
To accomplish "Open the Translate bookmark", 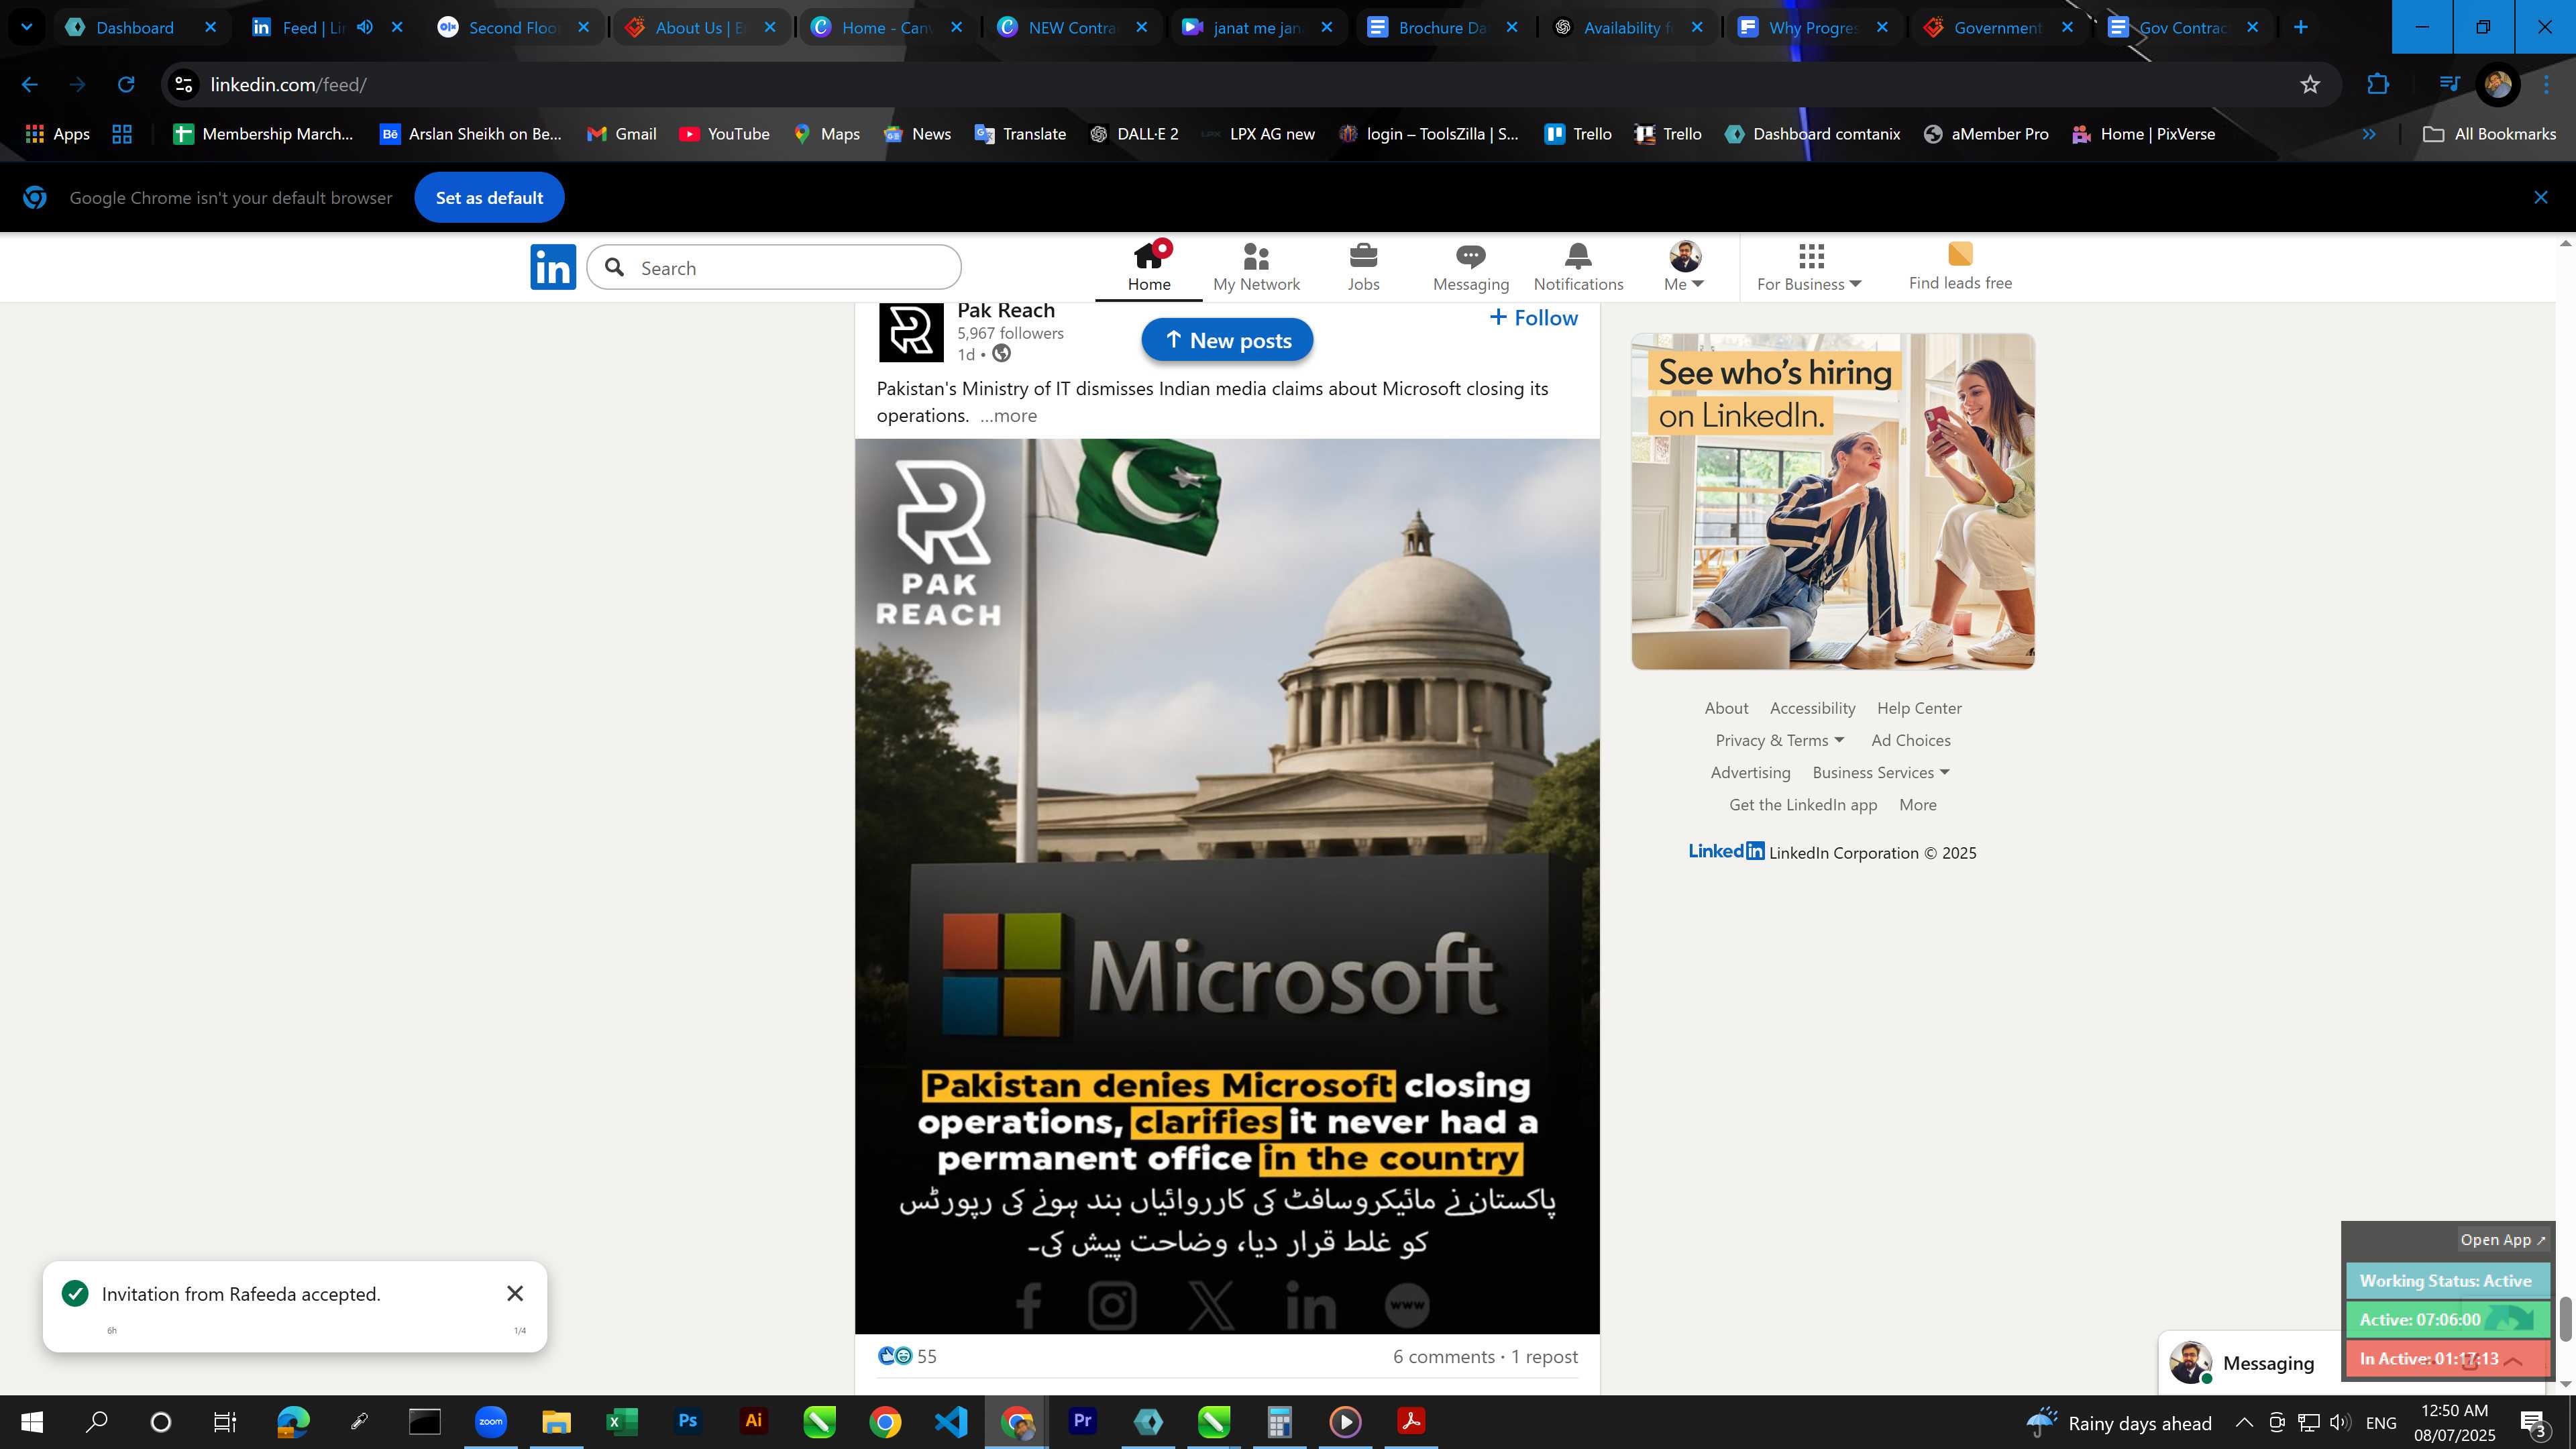I will click(x=1020, y=134).
